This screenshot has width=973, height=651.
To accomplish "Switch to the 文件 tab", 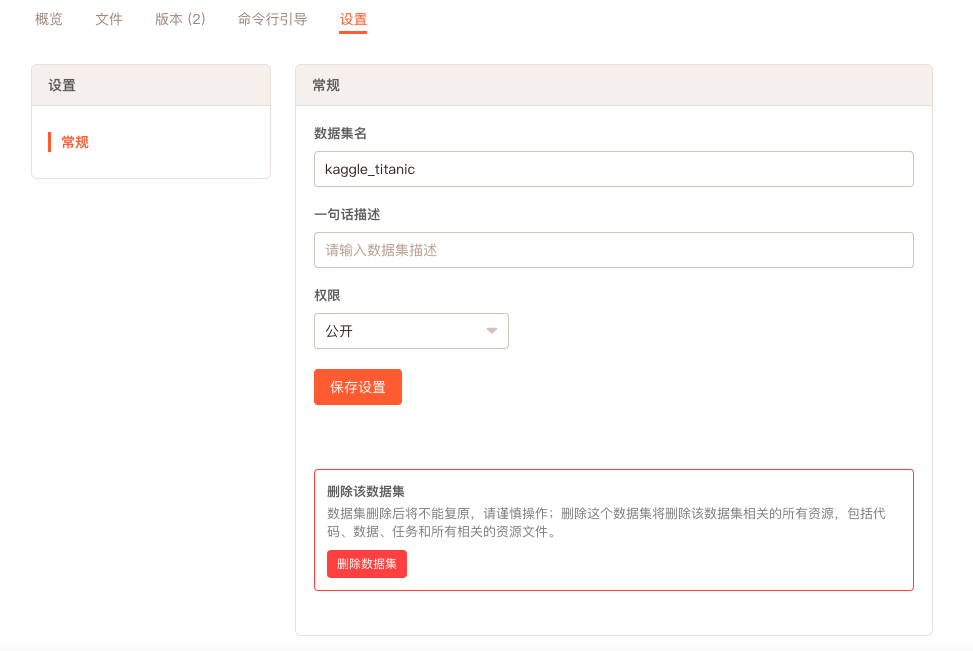I will (x=109, y=19).
